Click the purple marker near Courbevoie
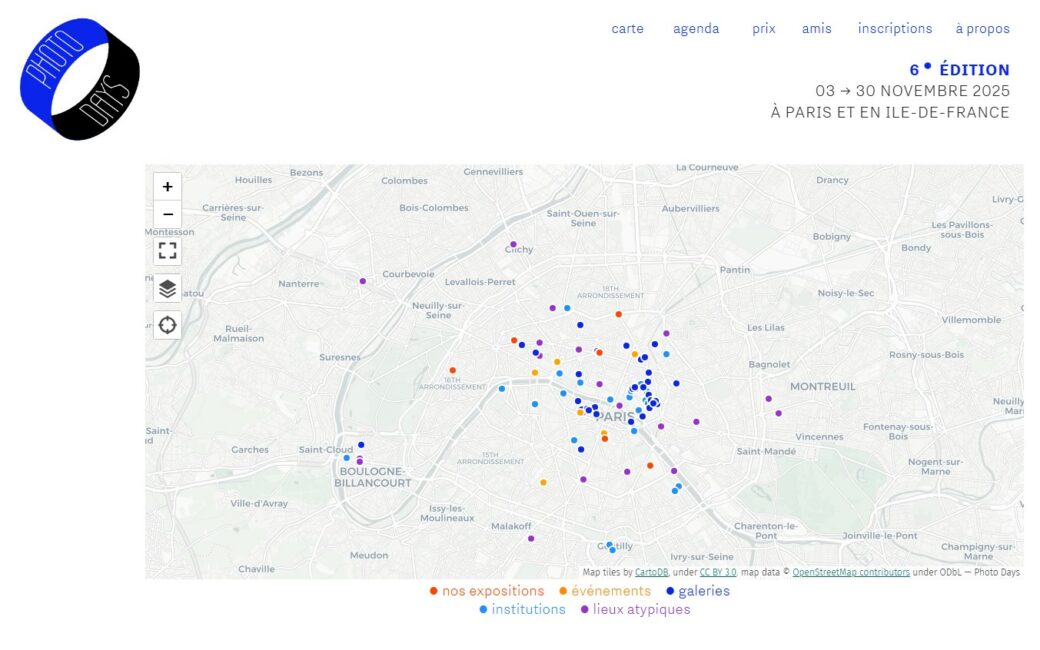The height and width of the screenshot is (650, 1040). [363, 281]
